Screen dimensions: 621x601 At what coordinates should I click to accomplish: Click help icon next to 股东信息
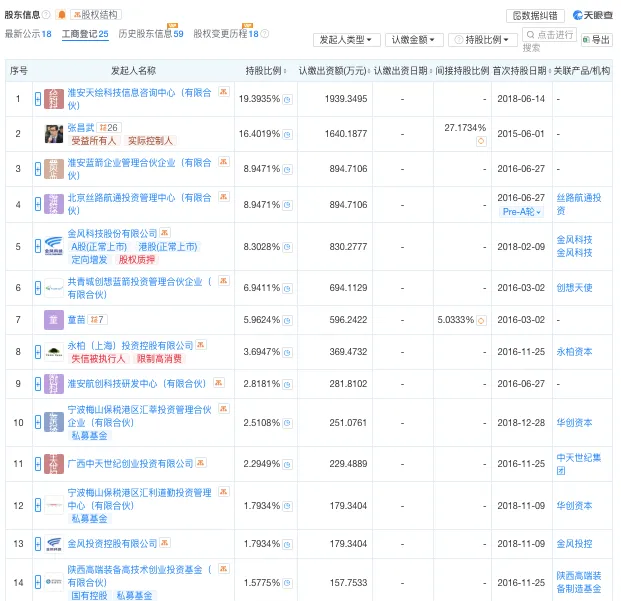click(46, 15)
